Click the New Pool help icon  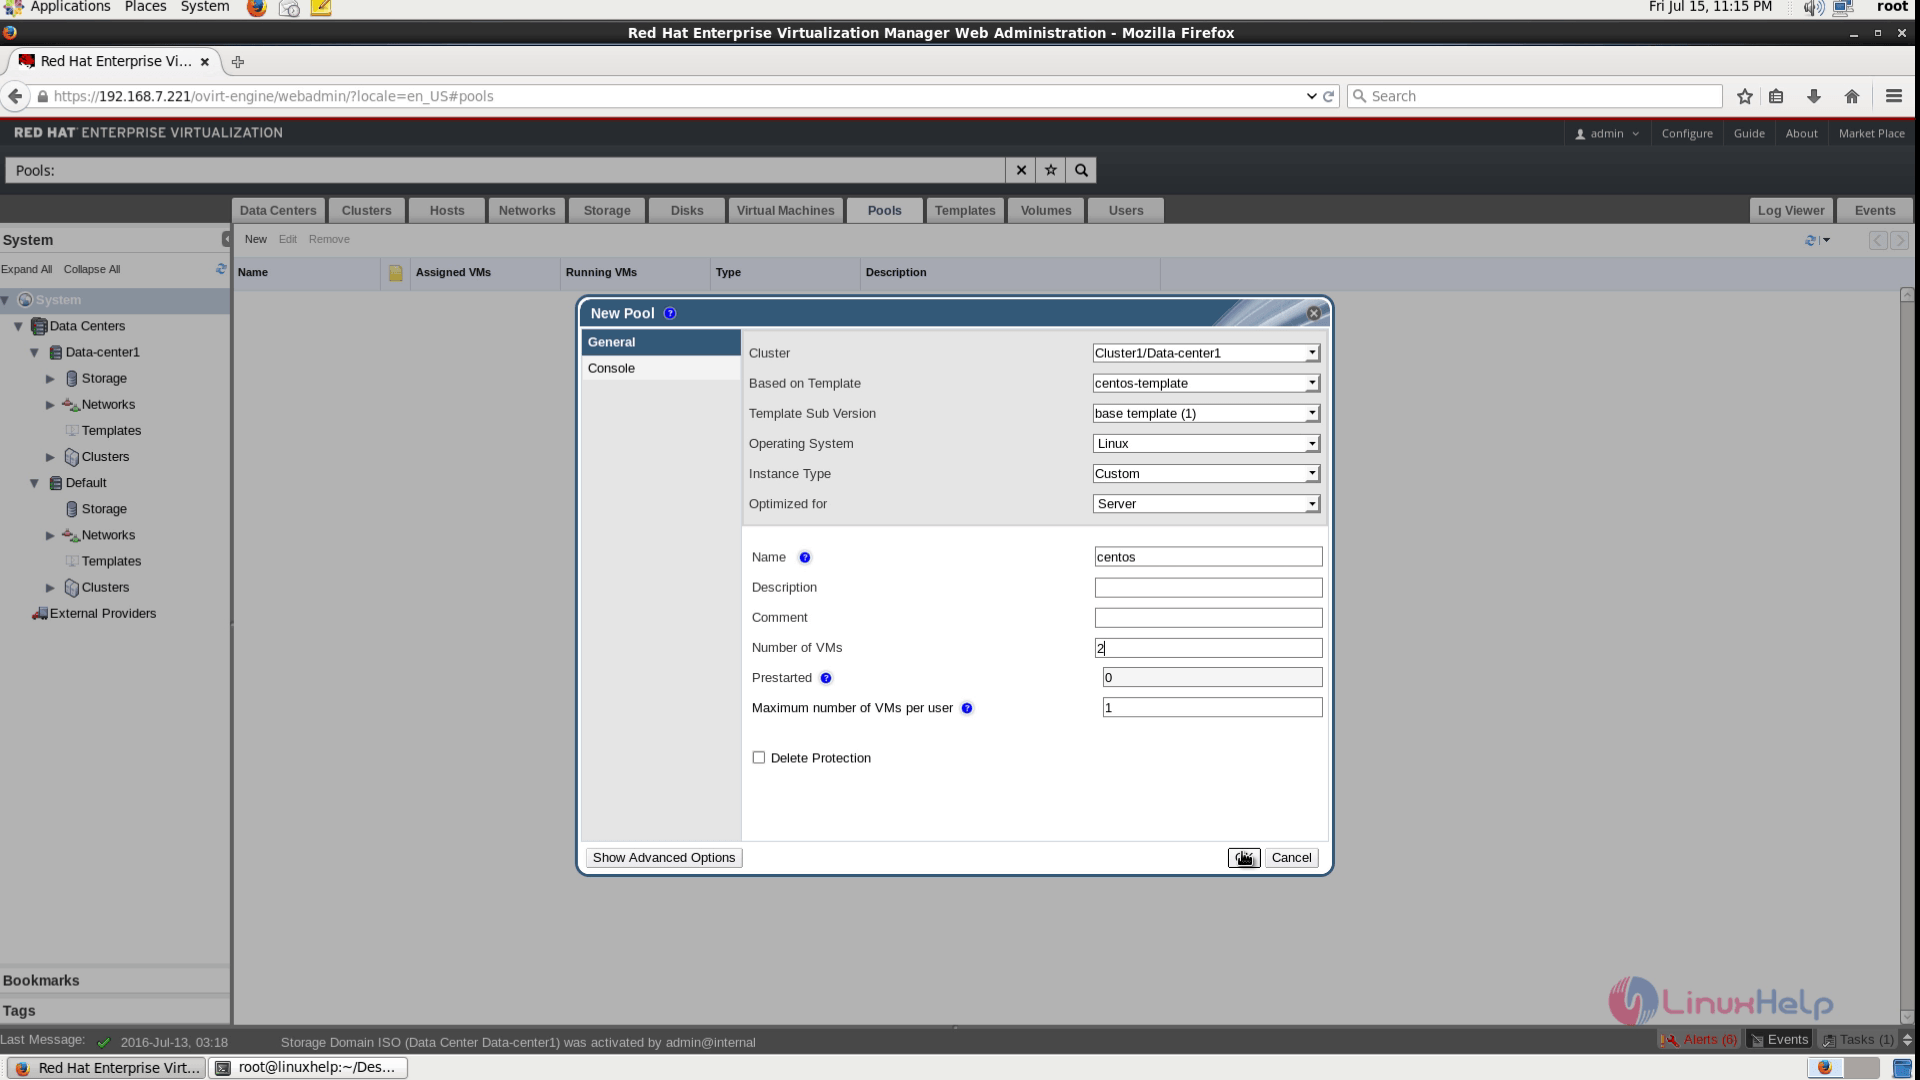[x=670, y=313]
